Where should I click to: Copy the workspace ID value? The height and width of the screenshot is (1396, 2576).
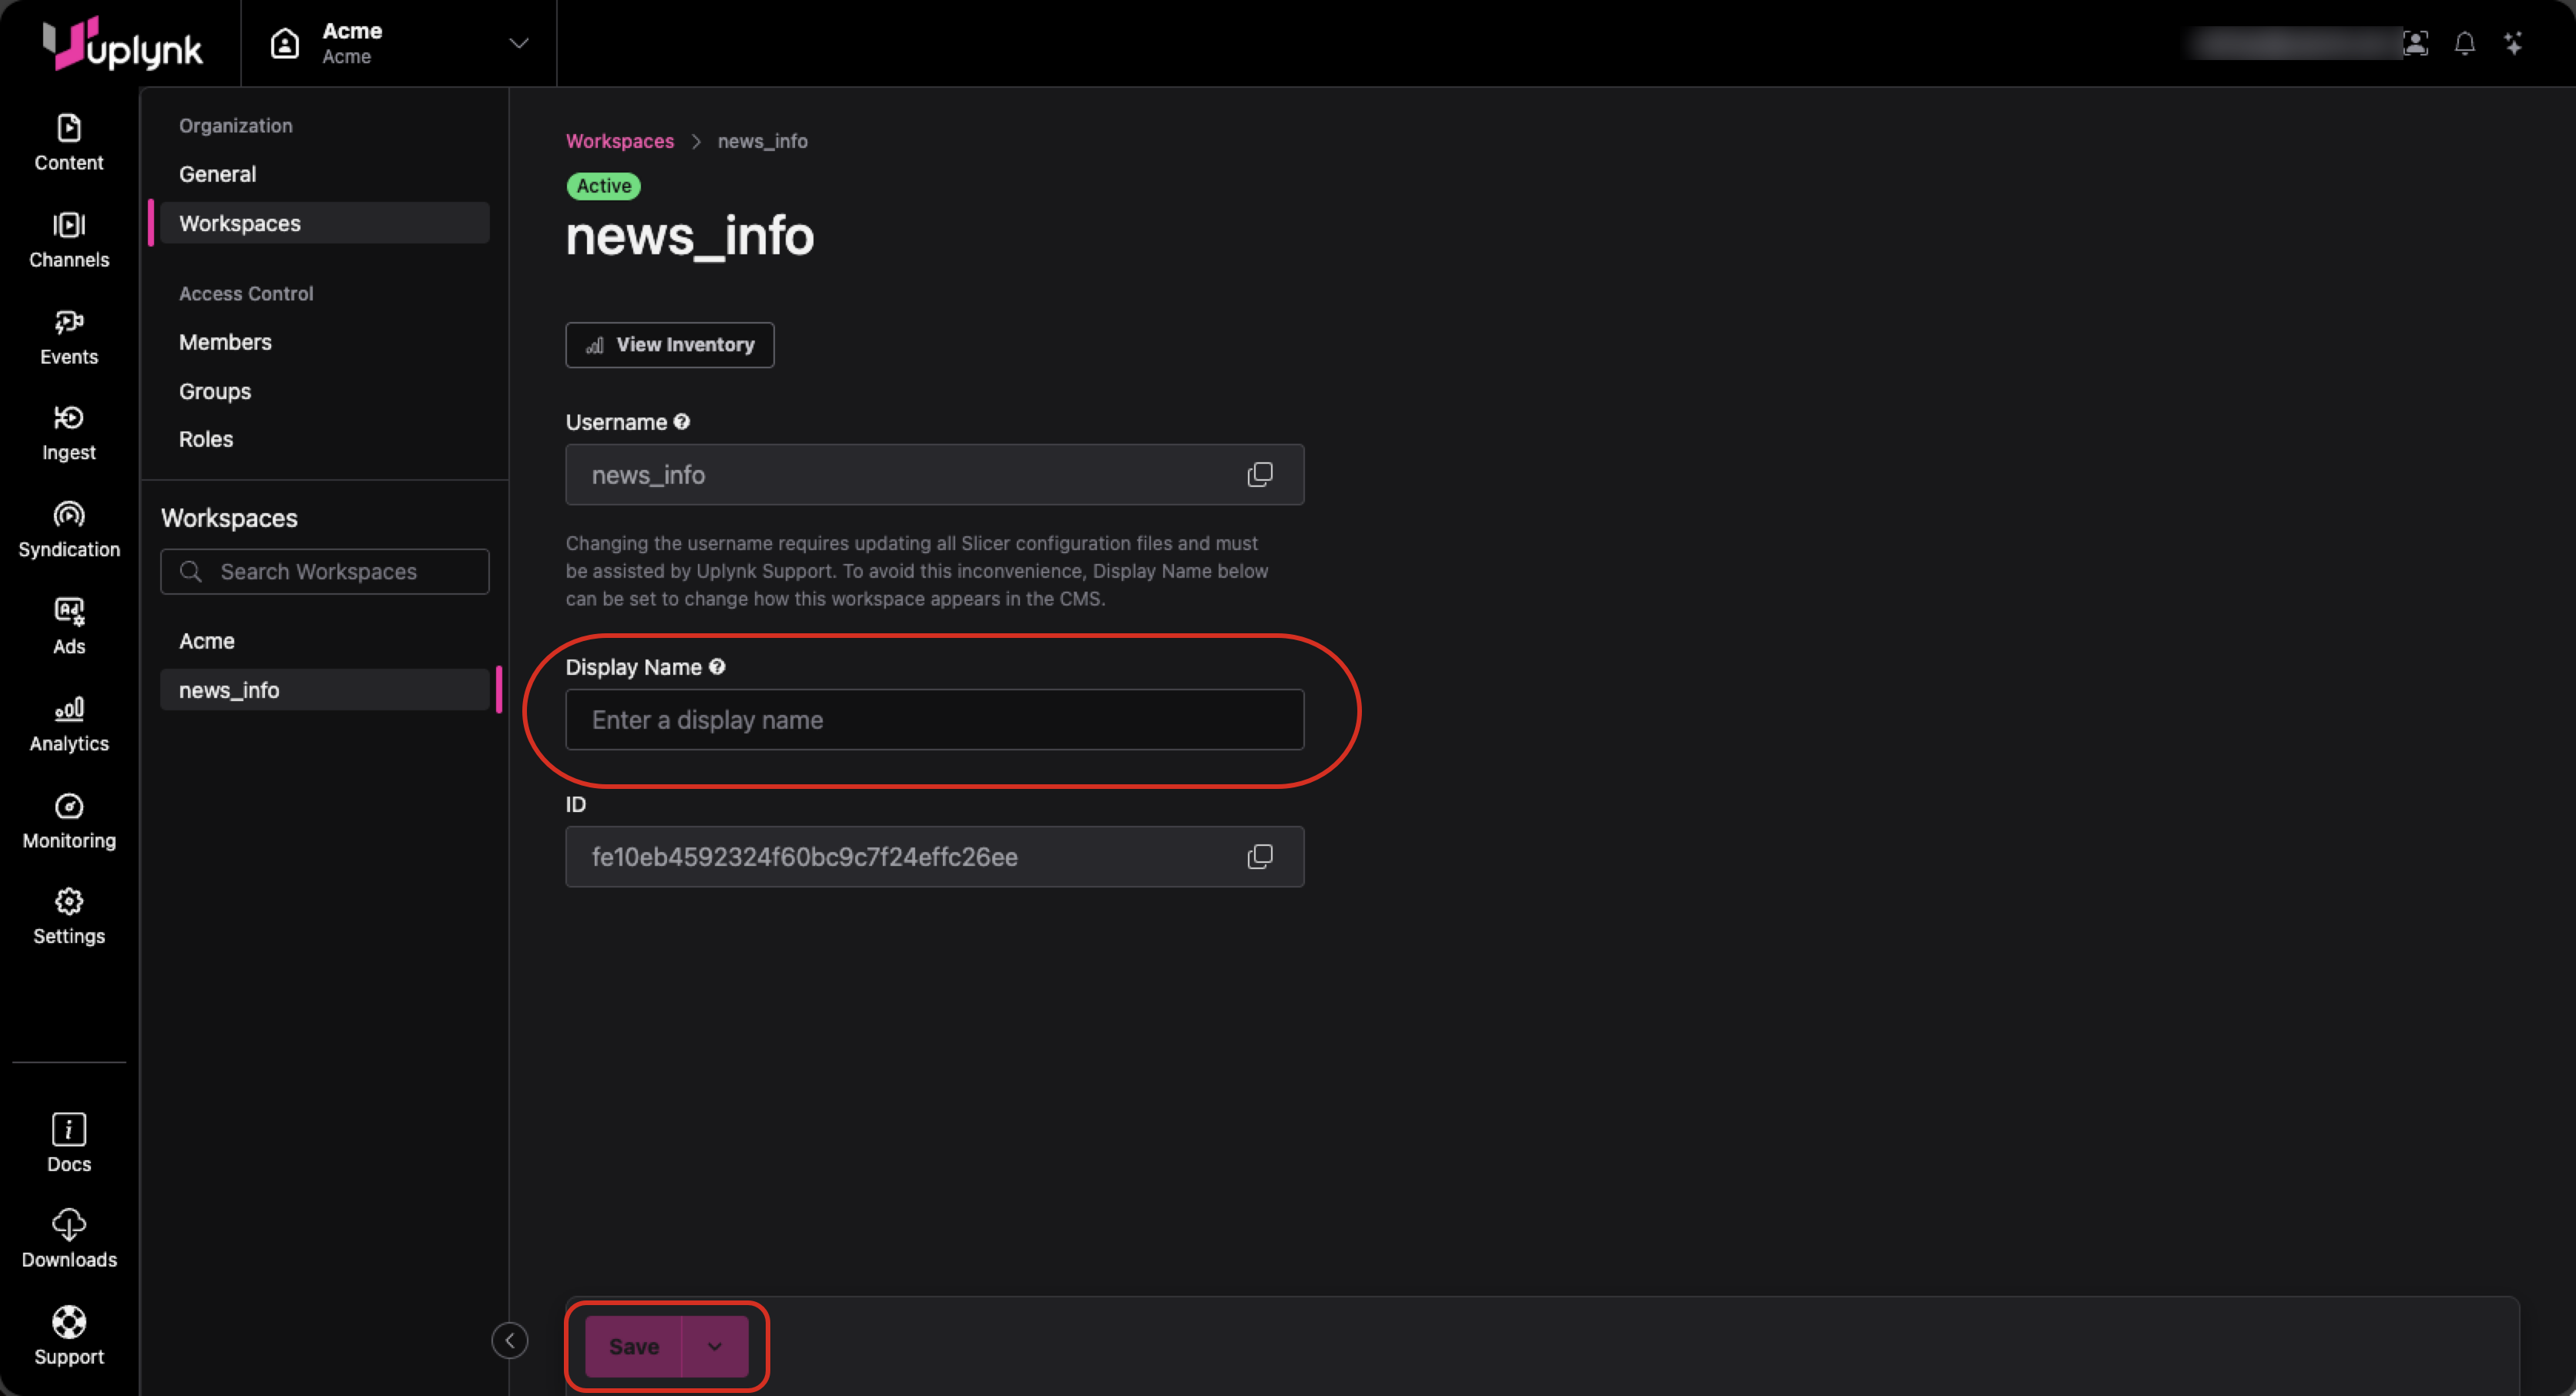tap(1259, 857)
